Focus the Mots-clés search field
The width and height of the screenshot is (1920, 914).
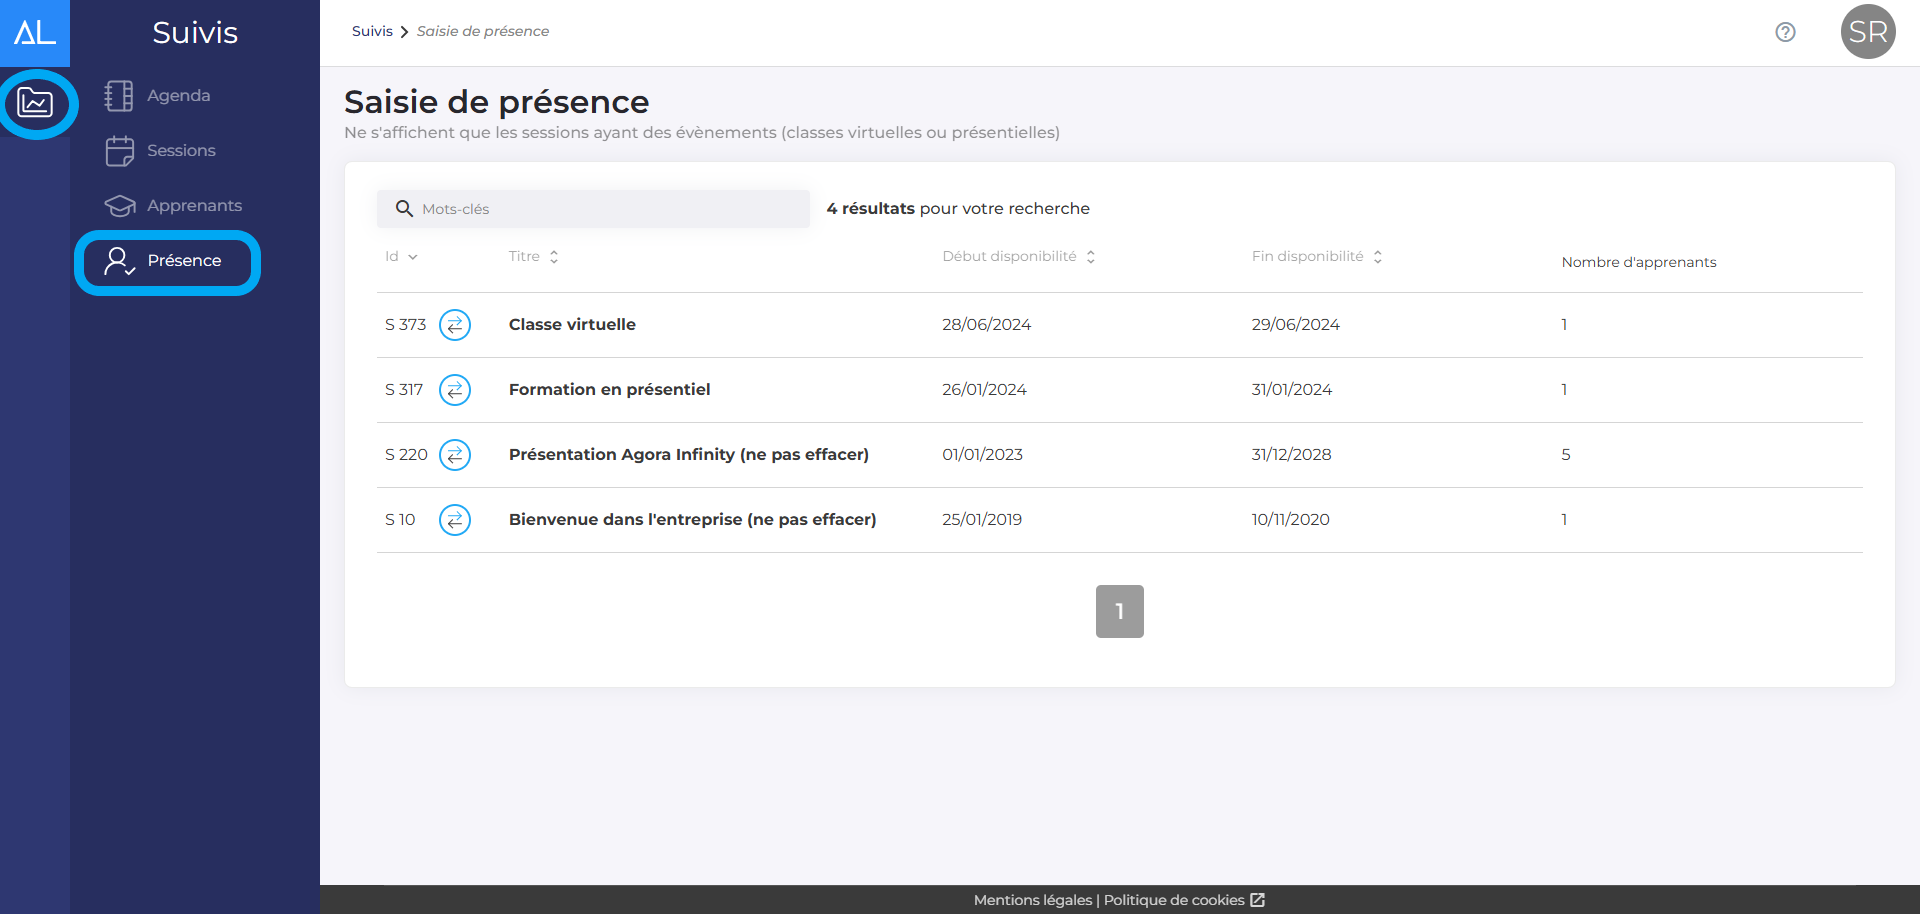(x=593, y=209)
